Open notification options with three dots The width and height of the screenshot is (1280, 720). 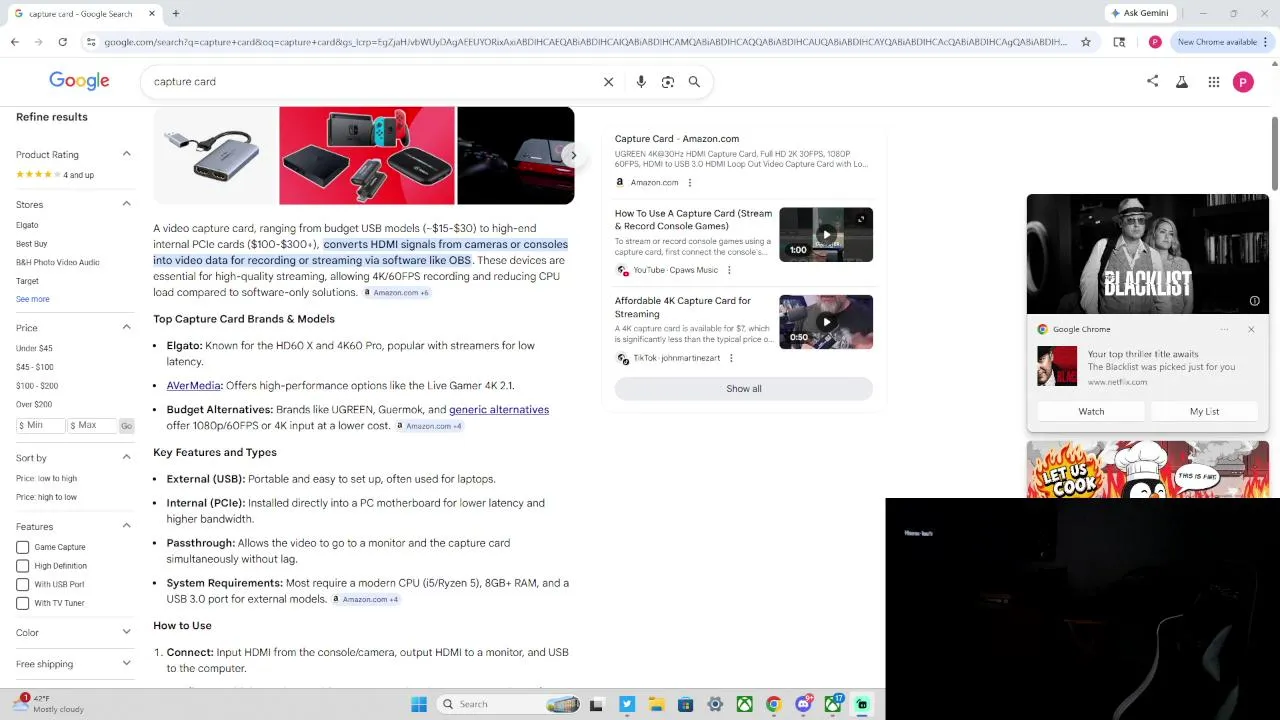coord(1224,329)
